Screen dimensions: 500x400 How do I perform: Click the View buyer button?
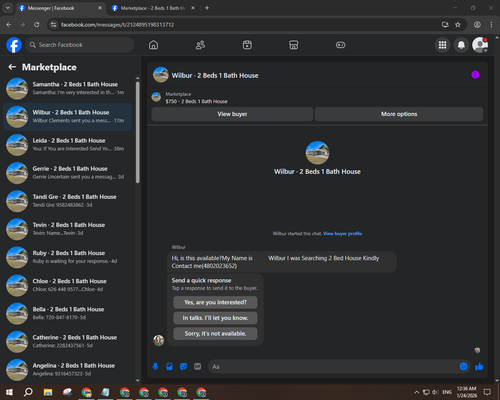pos(232,114)
